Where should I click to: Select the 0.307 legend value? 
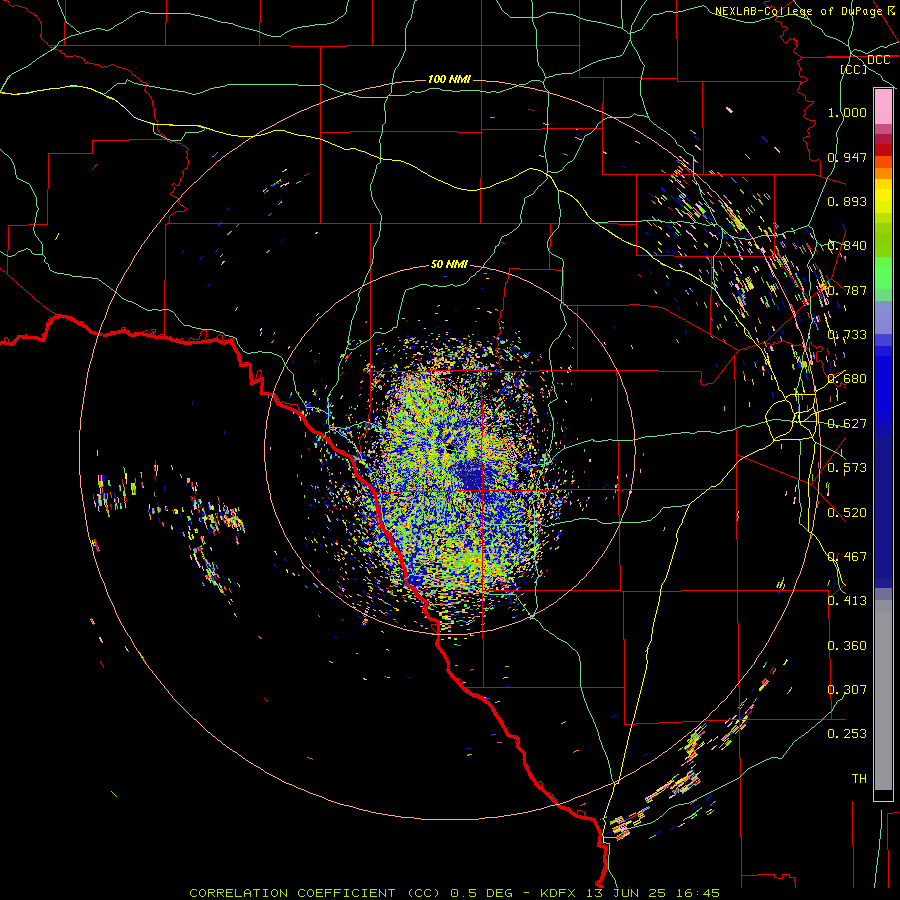pos(847,689)
